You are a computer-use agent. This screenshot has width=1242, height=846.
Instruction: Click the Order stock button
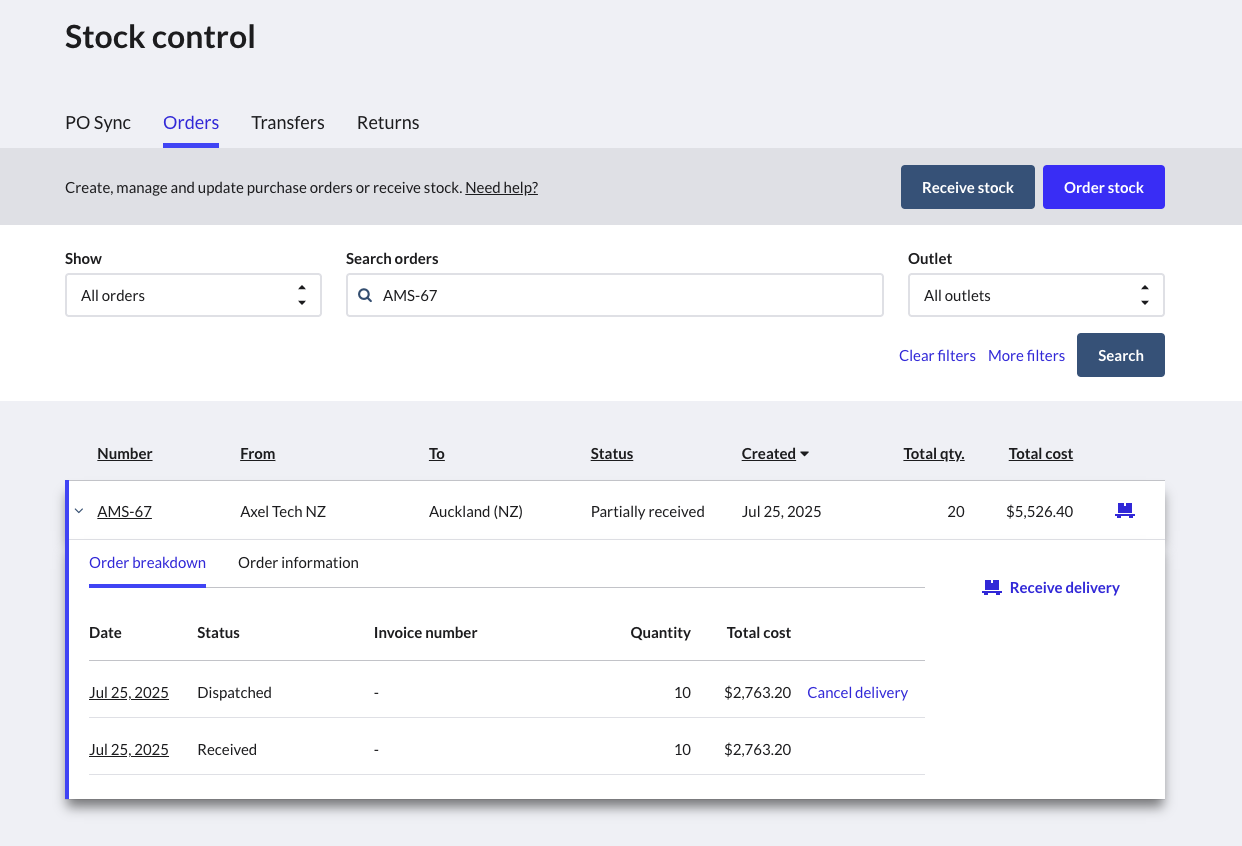tap(1103, 188)
